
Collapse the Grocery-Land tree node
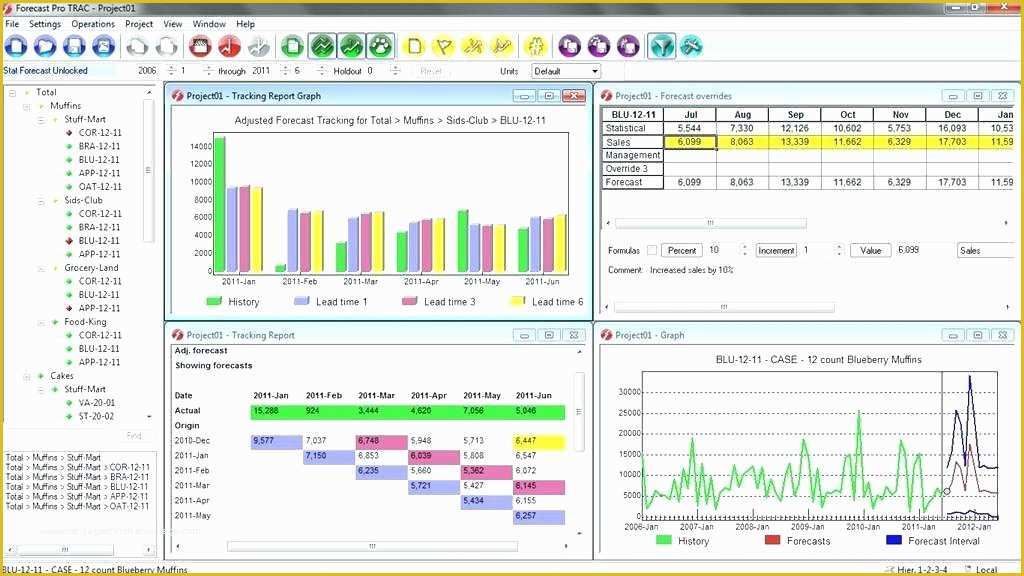40,268
